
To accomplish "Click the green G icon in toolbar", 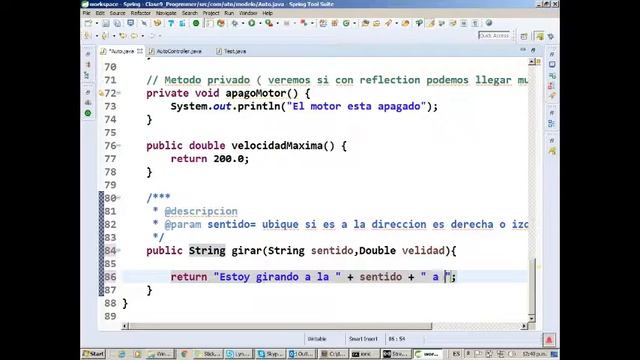I will [x=347, y=23].
